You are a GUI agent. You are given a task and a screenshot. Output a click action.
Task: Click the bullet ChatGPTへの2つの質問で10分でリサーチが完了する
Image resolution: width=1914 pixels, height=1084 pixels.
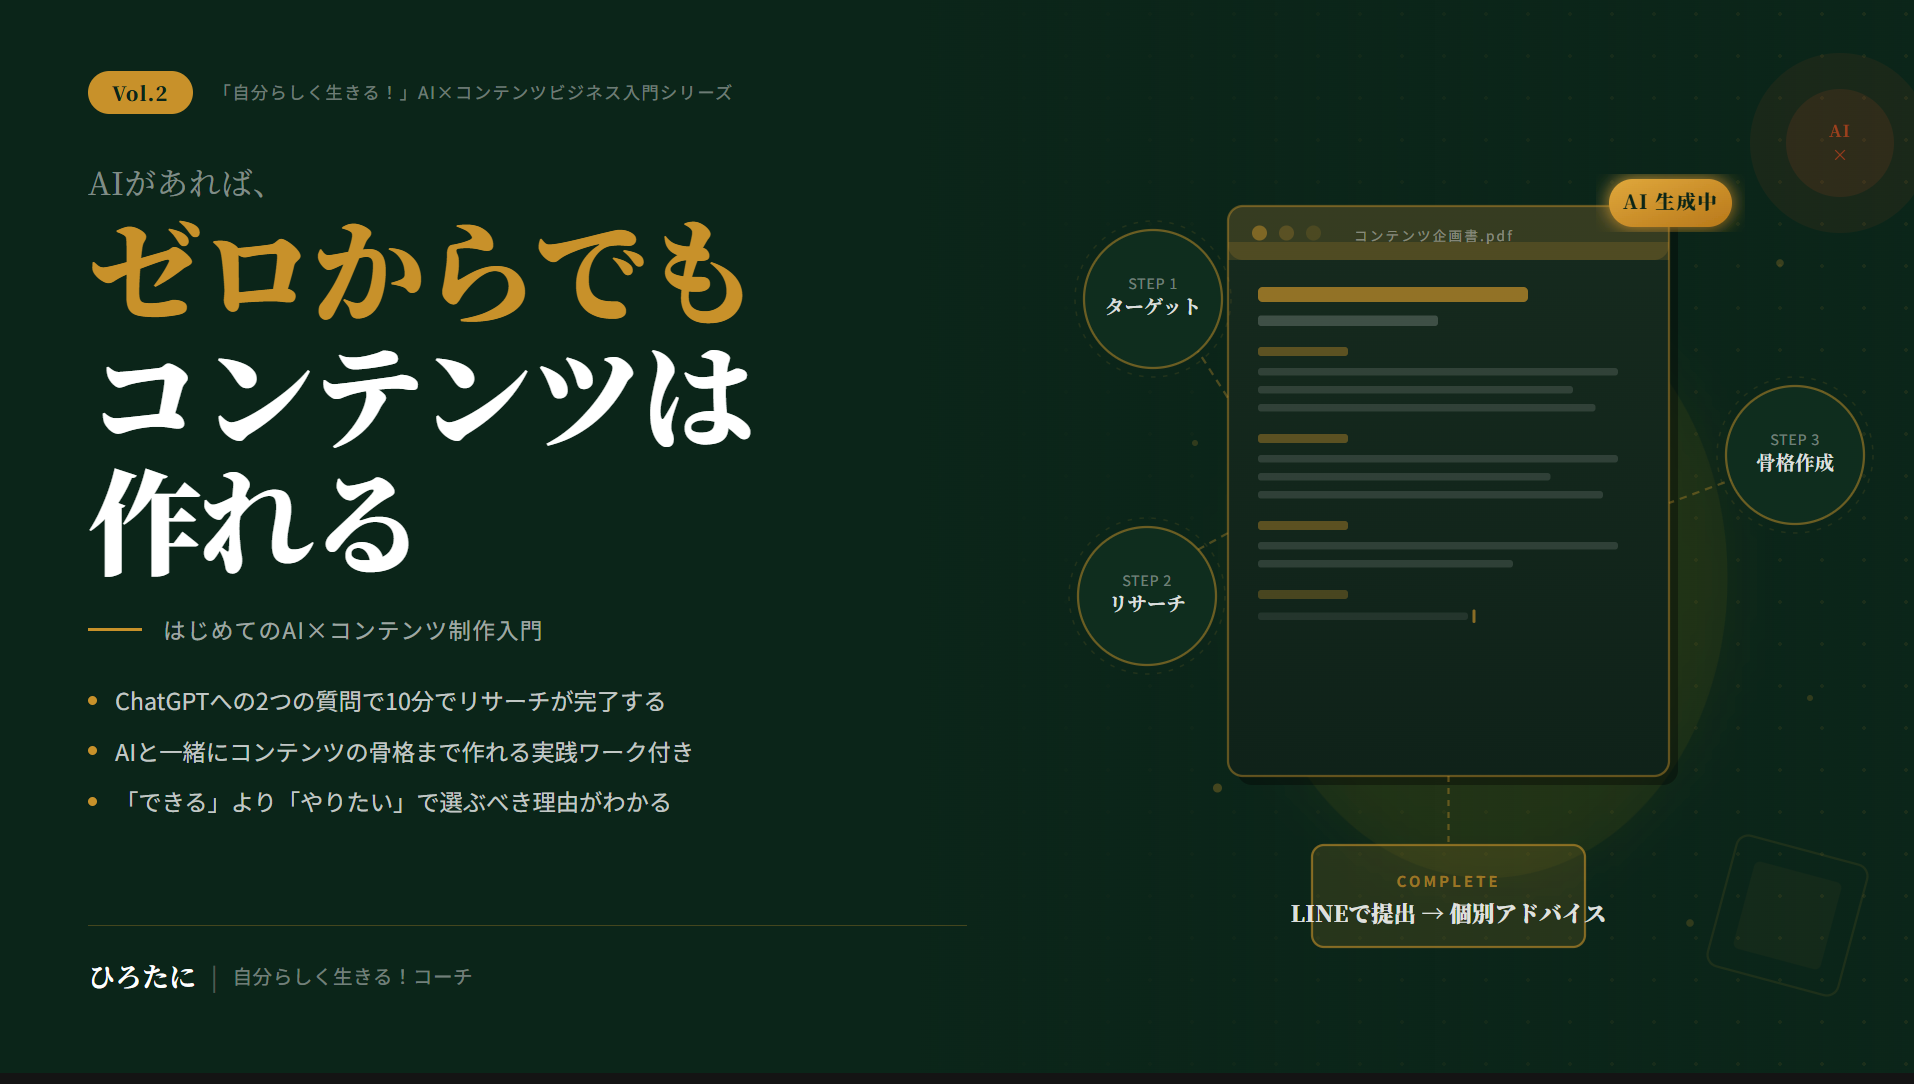click(390, 702)
